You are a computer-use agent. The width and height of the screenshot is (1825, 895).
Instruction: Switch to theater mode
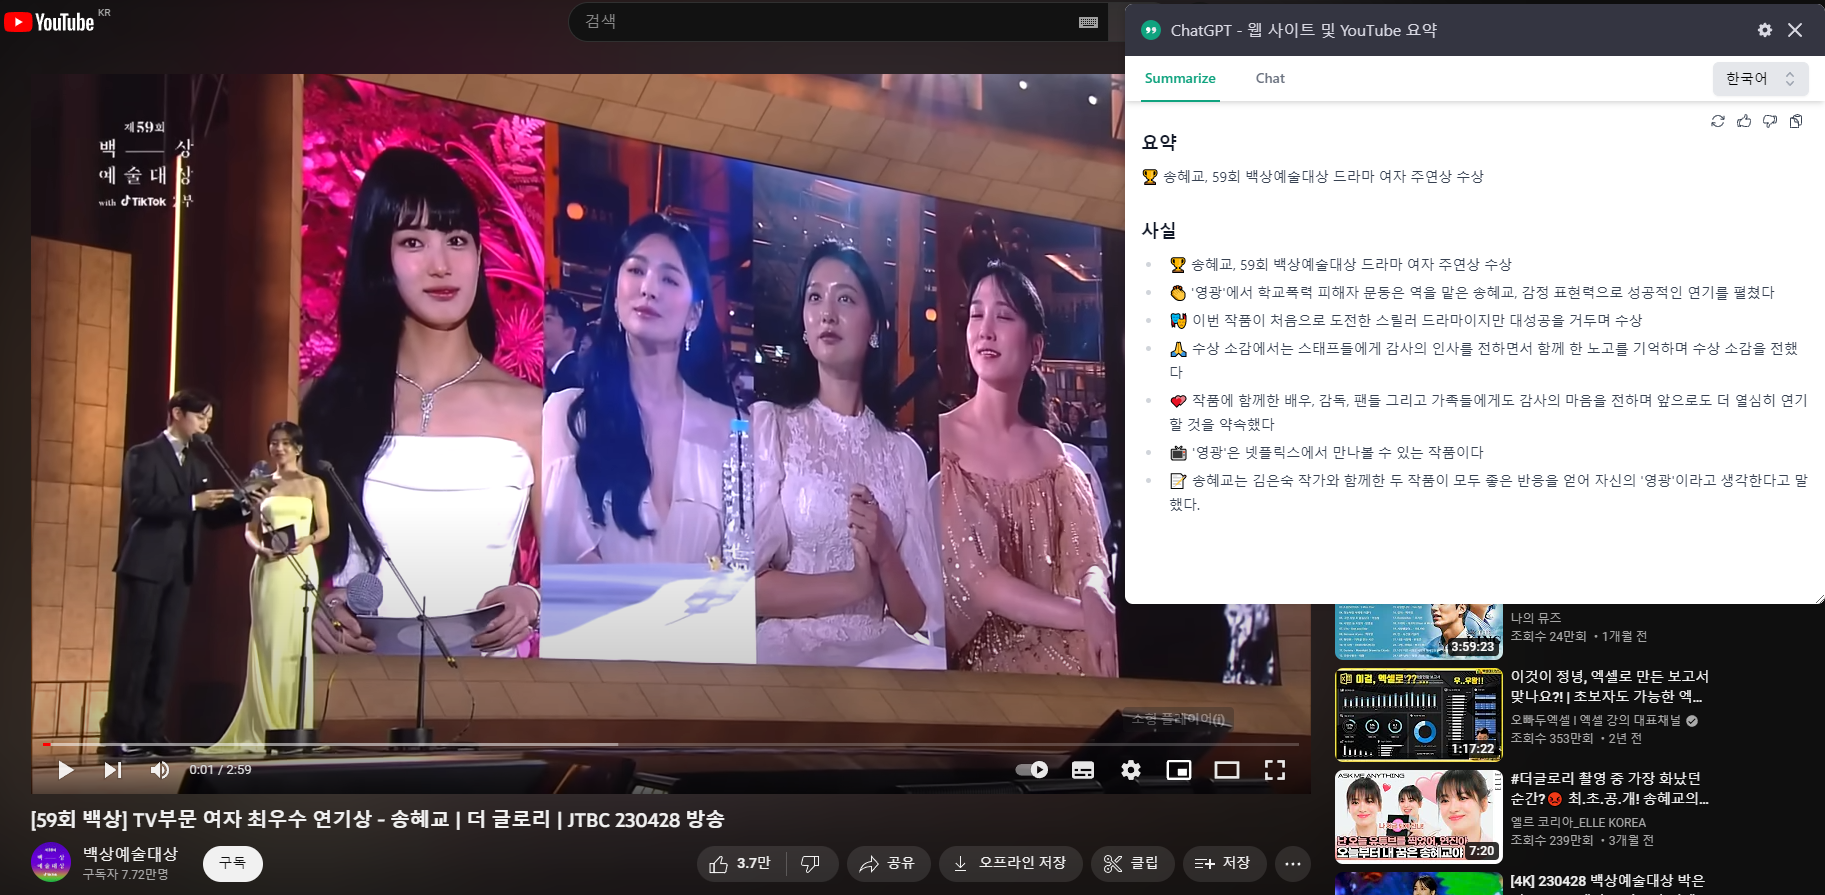(1227, 770)
